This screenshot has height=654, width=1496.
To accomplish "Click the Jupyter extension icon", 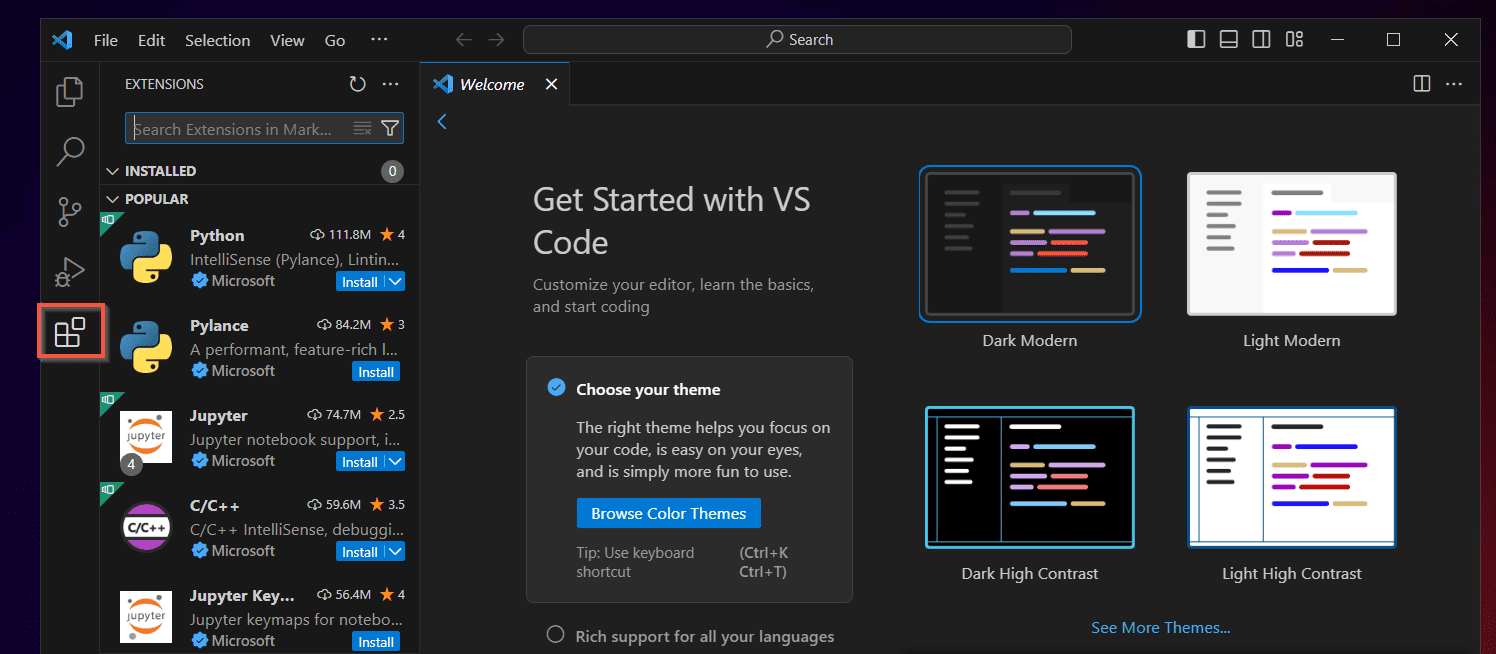I will [146, 437].
